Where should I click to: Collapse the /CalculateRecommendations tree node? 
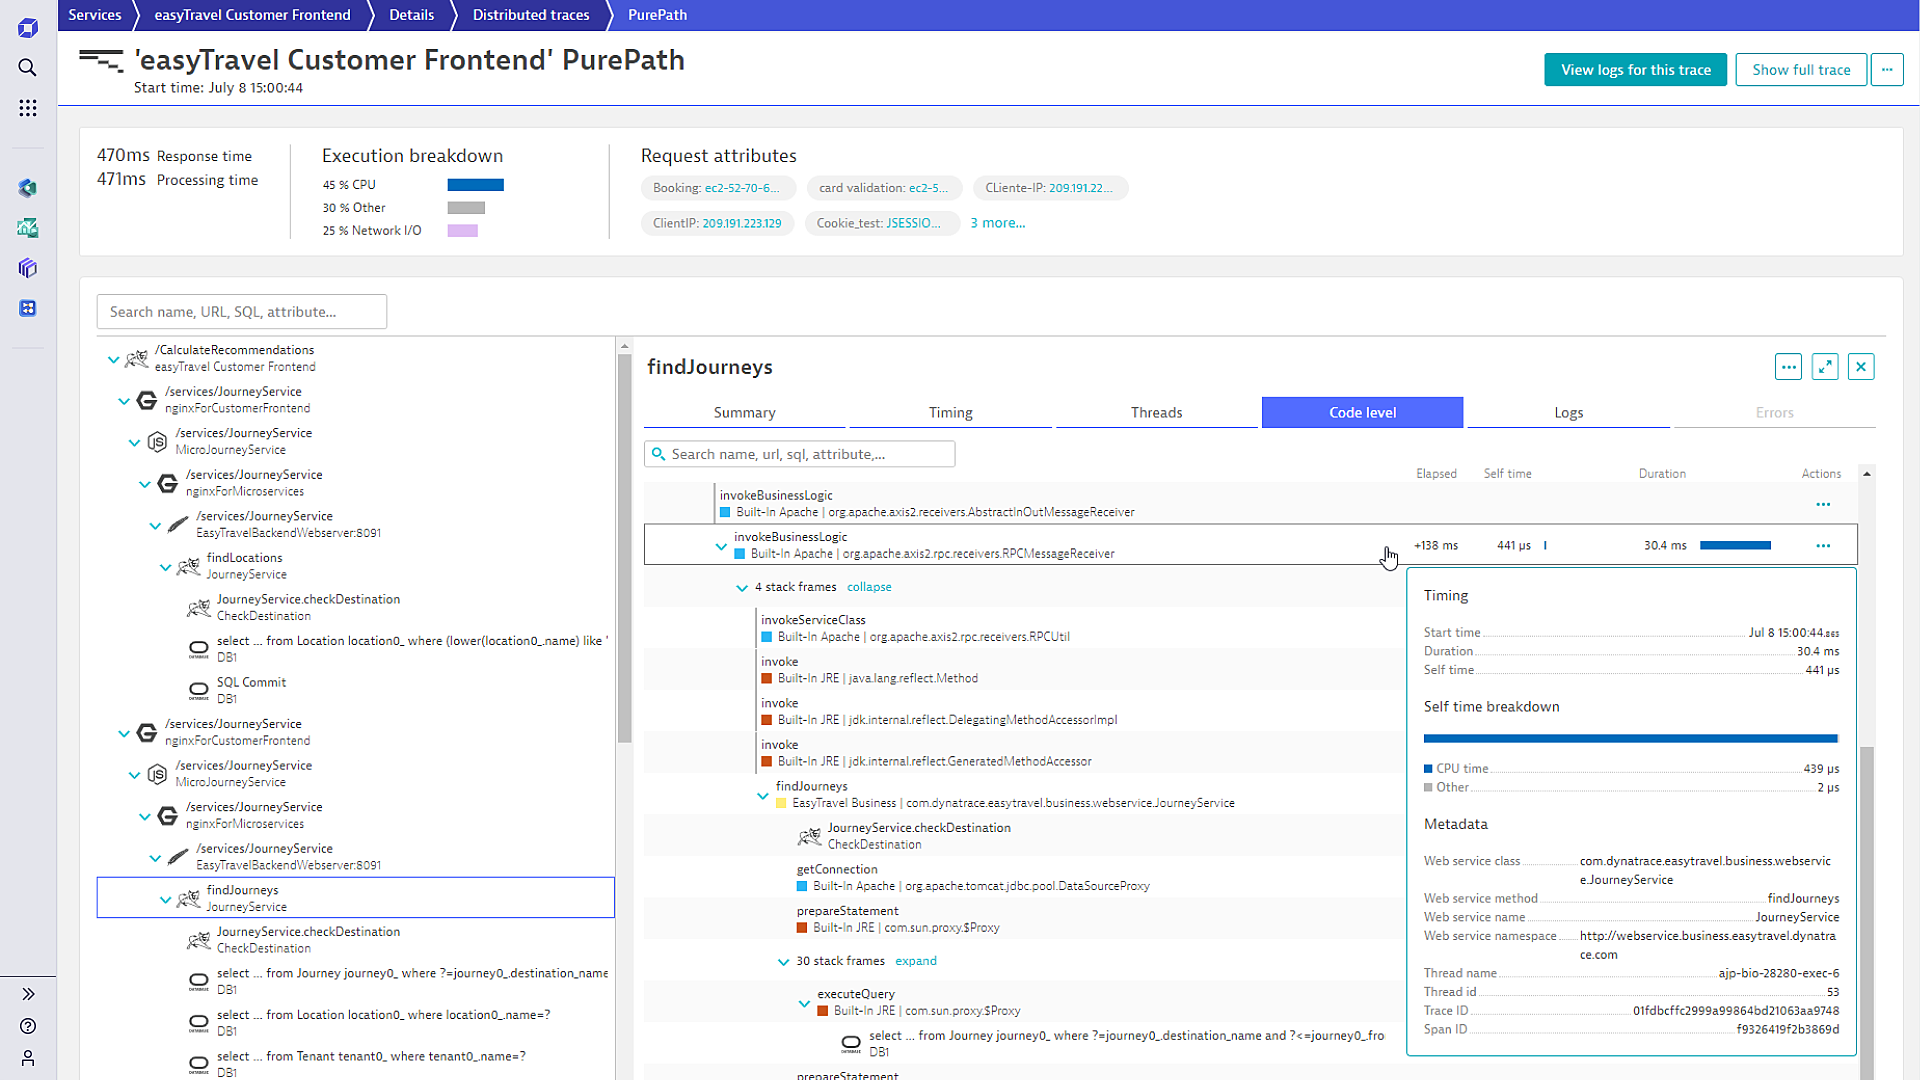pyautogui.click(x=113, y=359)
